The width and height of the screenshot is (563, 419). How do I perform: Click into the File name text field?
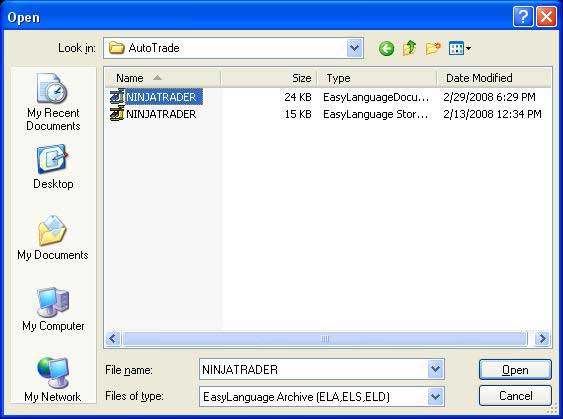coord(313,369)
